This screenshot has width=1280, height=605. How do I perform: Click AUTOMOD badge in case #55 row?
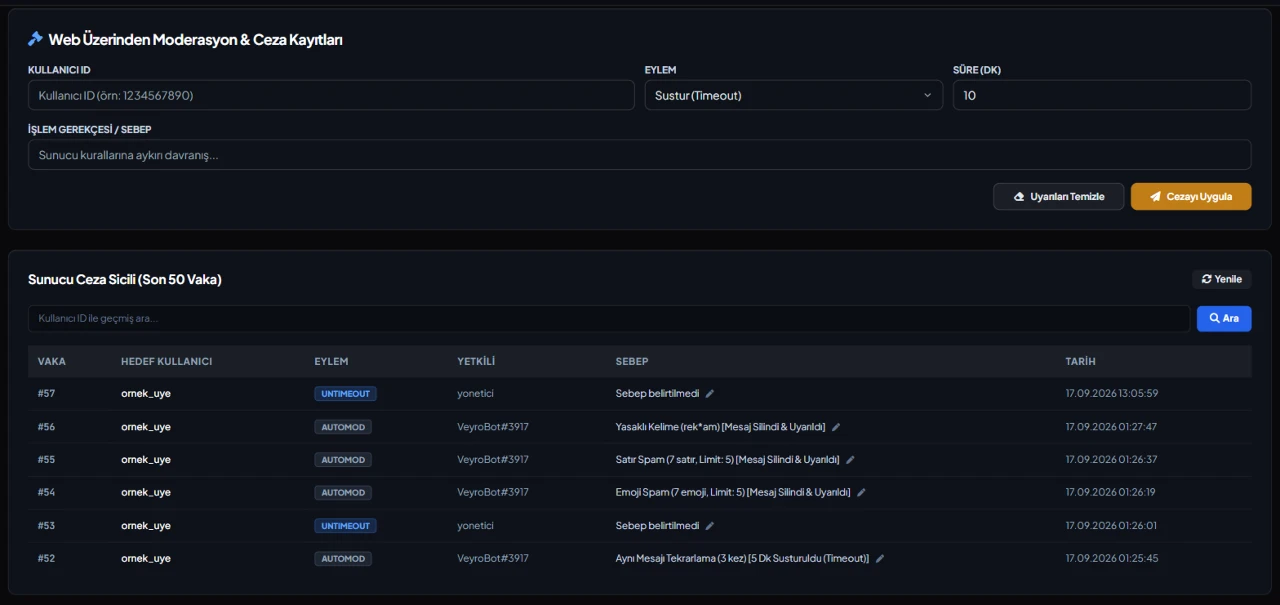(343, 460)
